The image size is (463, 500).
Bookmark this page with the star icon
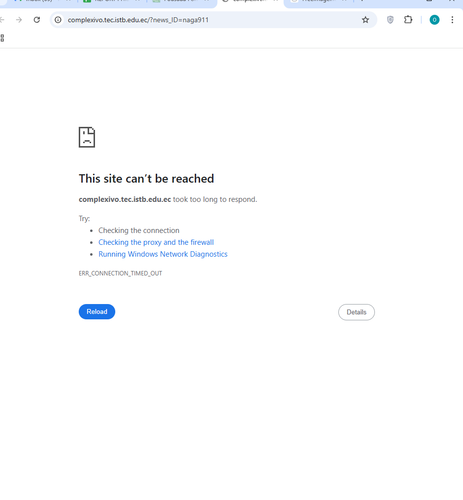[365, 20]
